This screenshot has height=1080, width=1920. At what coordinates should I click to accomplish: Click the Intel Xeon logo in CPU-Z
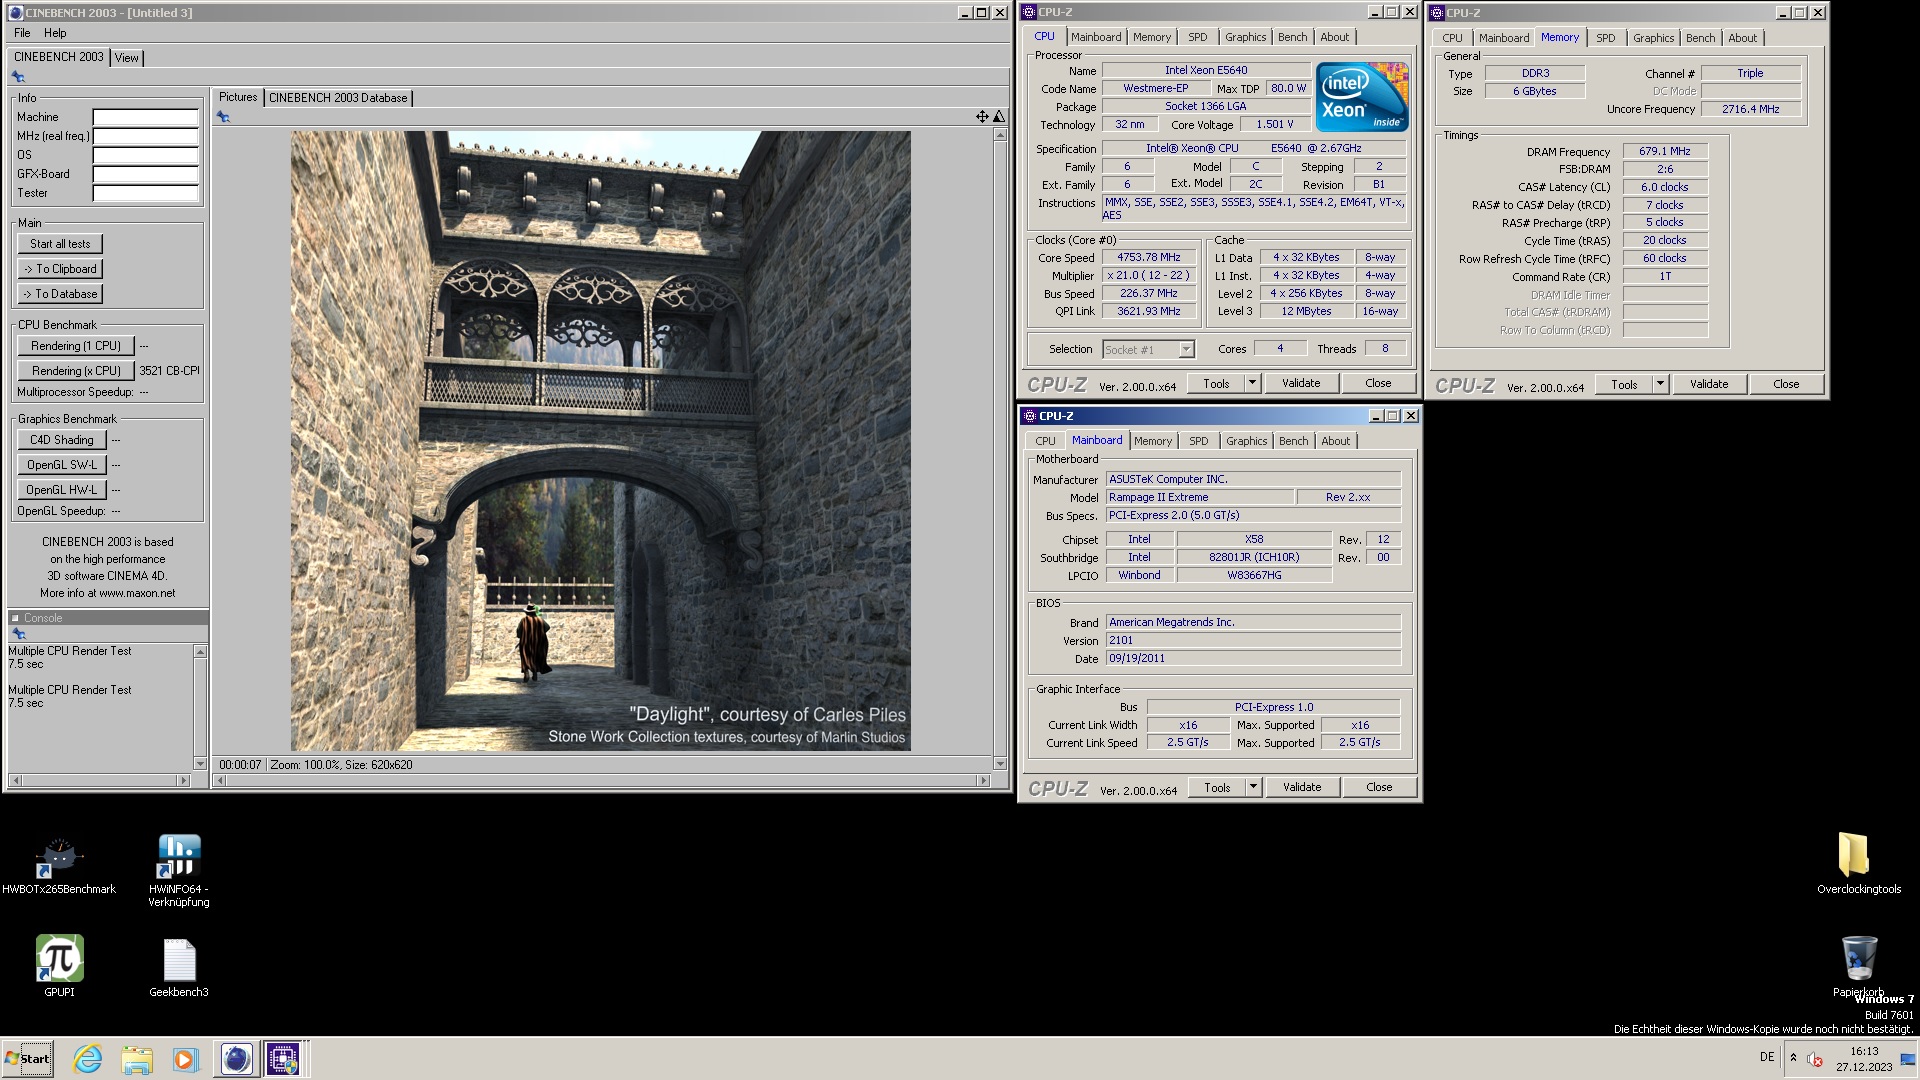coord(1362,97)
